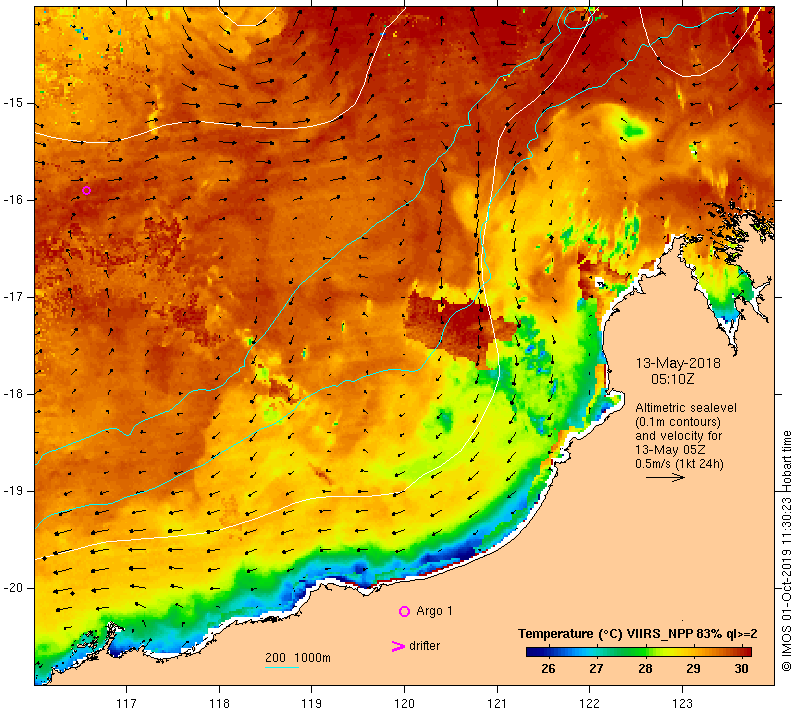Screen dimensions: 800x710
Task: Click the '(0.1m contours)' text line
Action: [678, 422]
